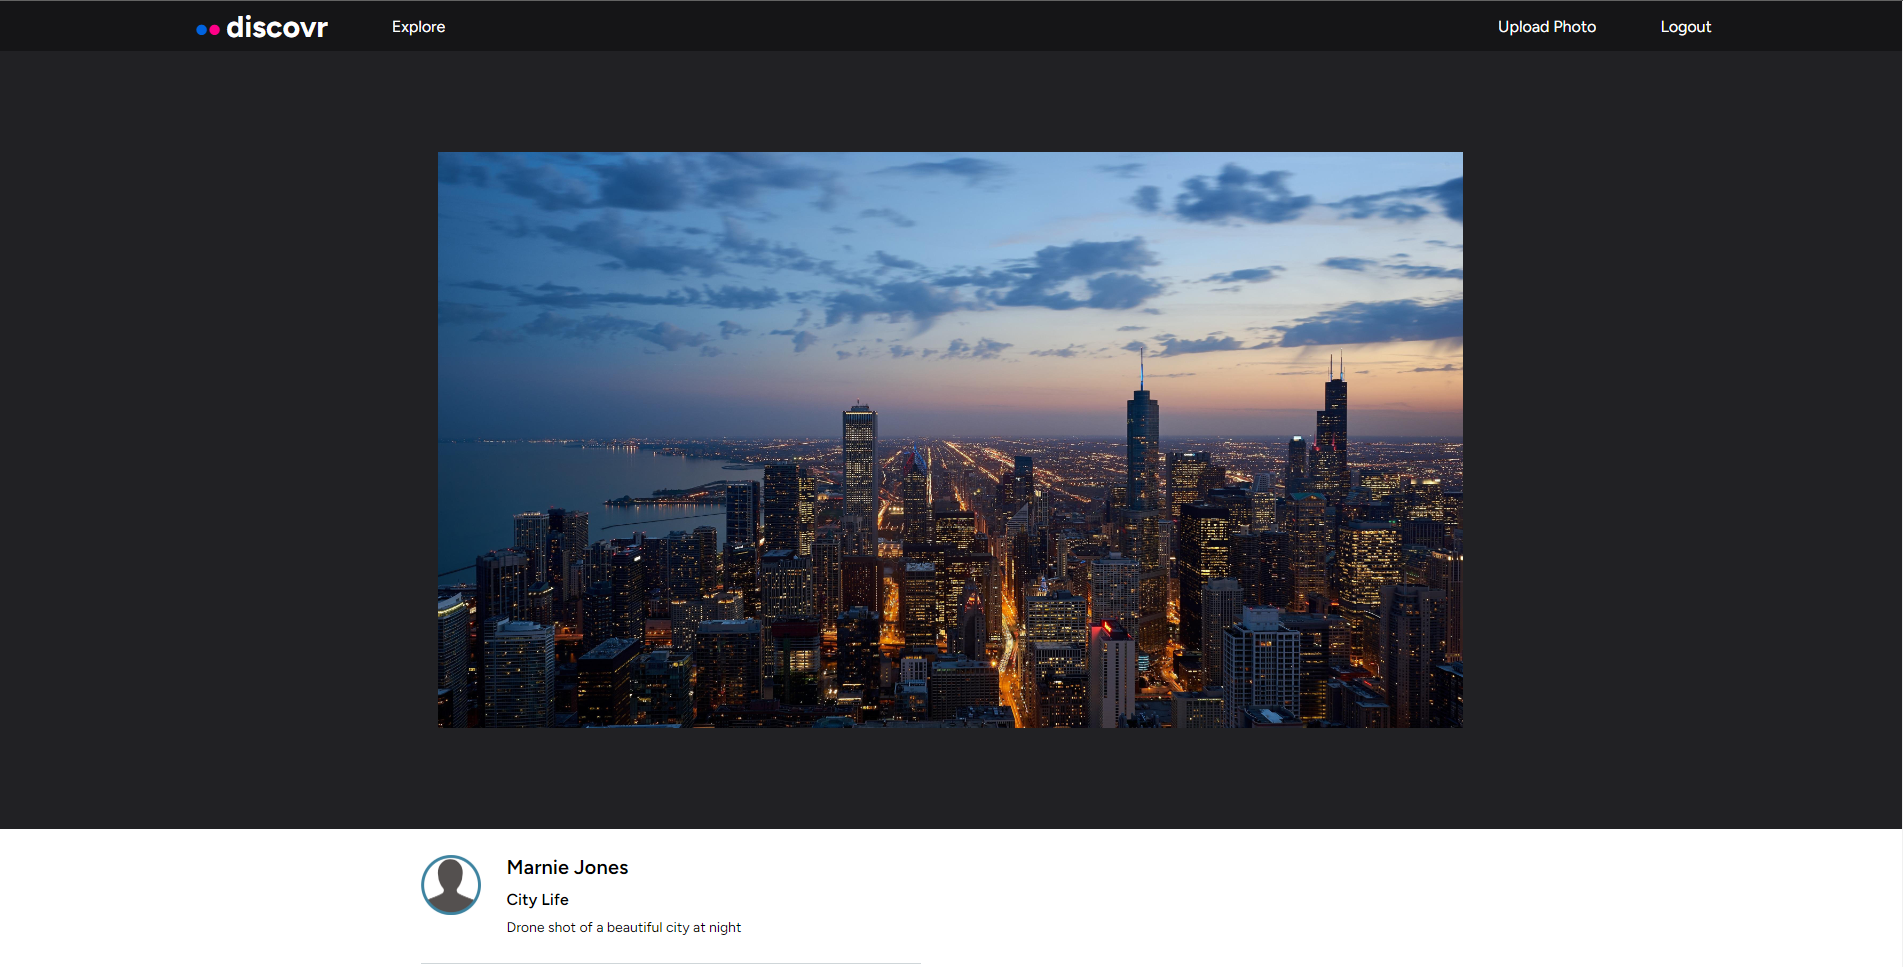Open the discovr home page via logo
The height and width of the screenshot is (967, 1903).
262,28
